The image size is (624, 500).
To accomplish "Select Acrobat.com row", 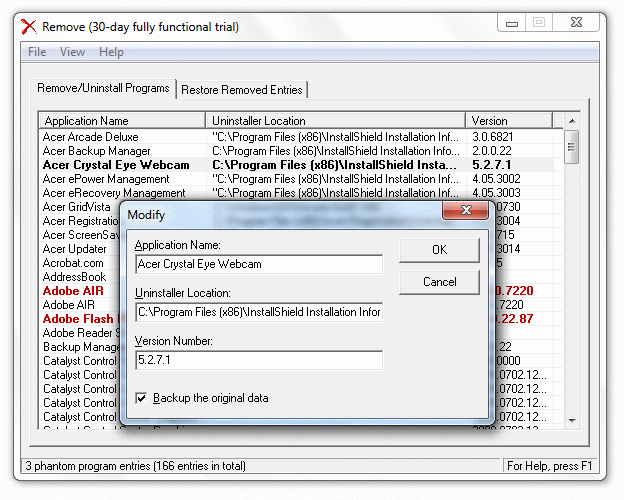I will pyautogui.click(x=73, y=263).
